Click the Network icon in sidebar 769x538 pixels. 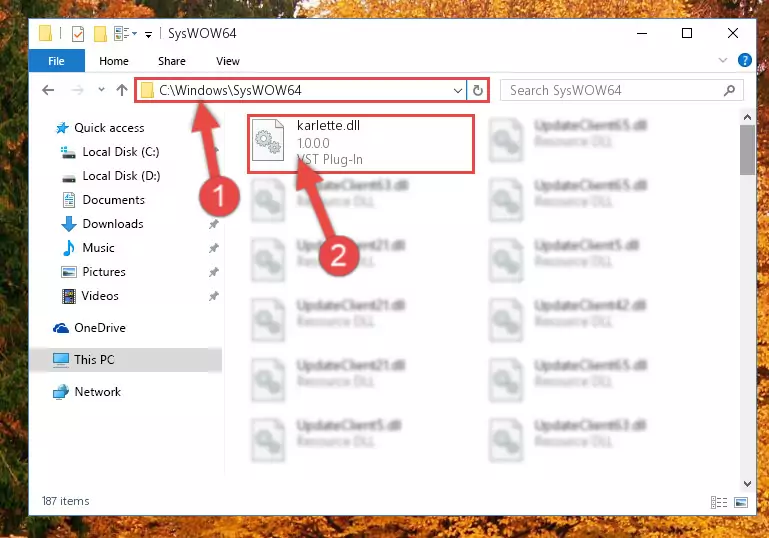point(61,392)
